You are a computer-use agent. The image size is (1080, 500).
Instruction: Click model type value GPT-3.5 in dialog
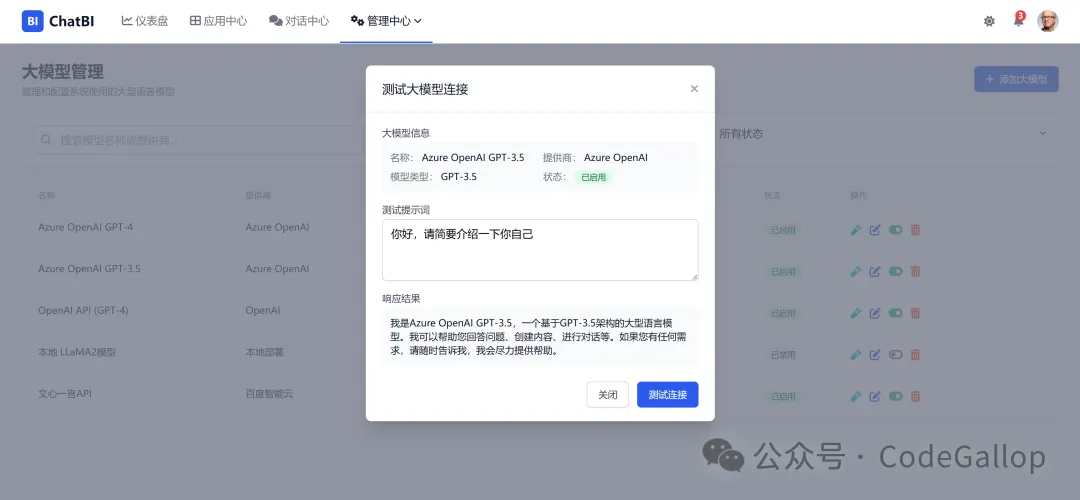coord(459,177)
